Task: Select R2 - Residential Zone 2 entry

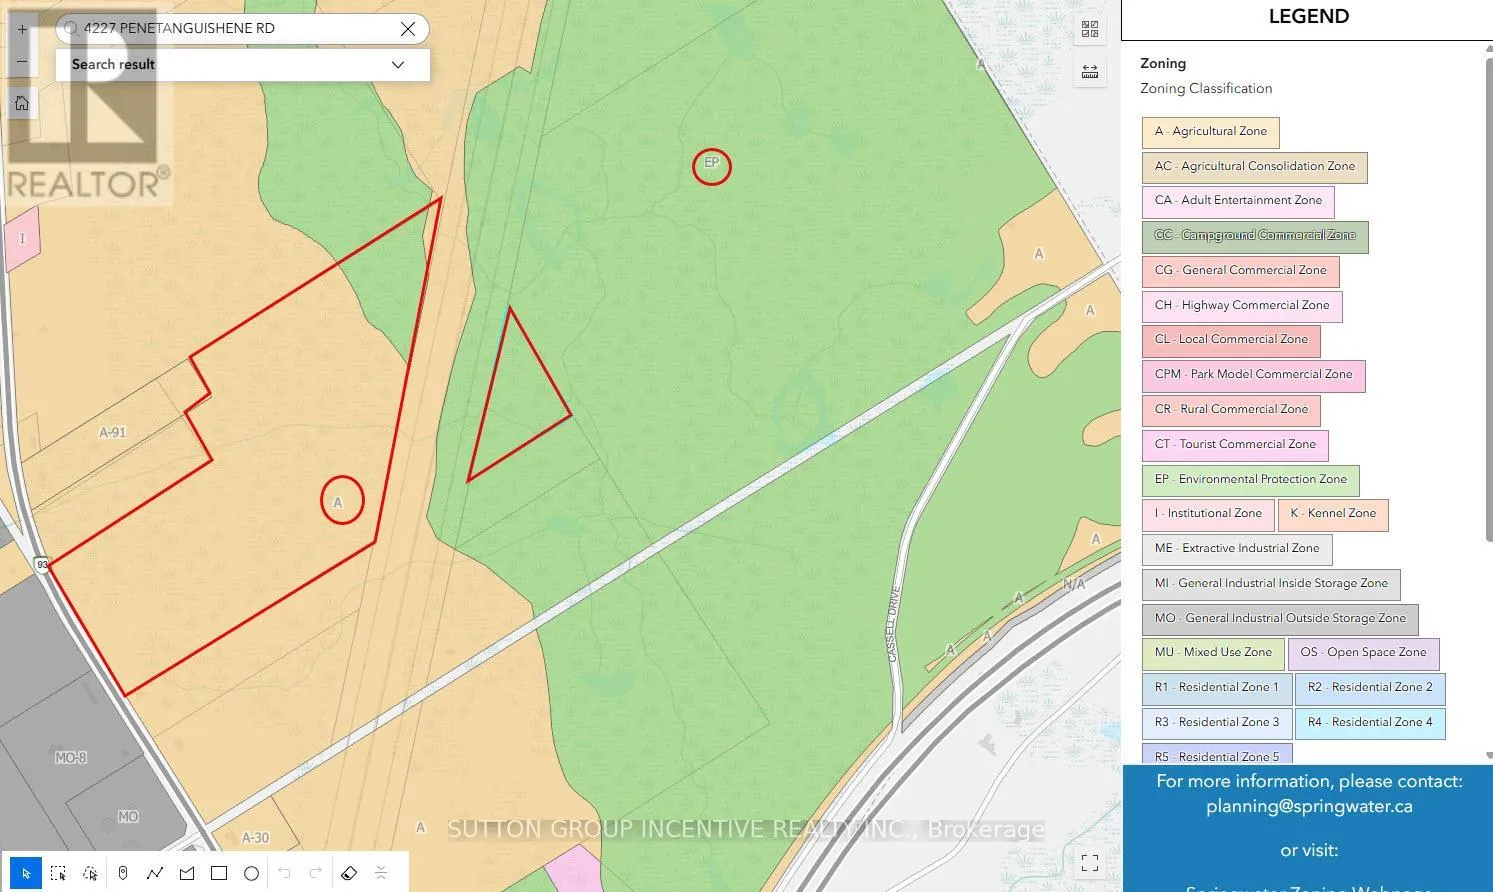Action: [1370, 688]
